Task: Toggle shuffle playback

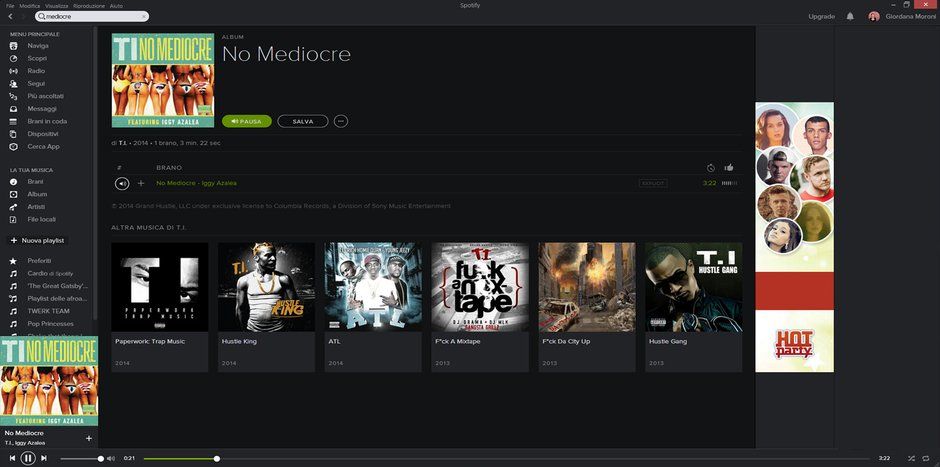Action: pyautogui.click(x=911, y=459)
